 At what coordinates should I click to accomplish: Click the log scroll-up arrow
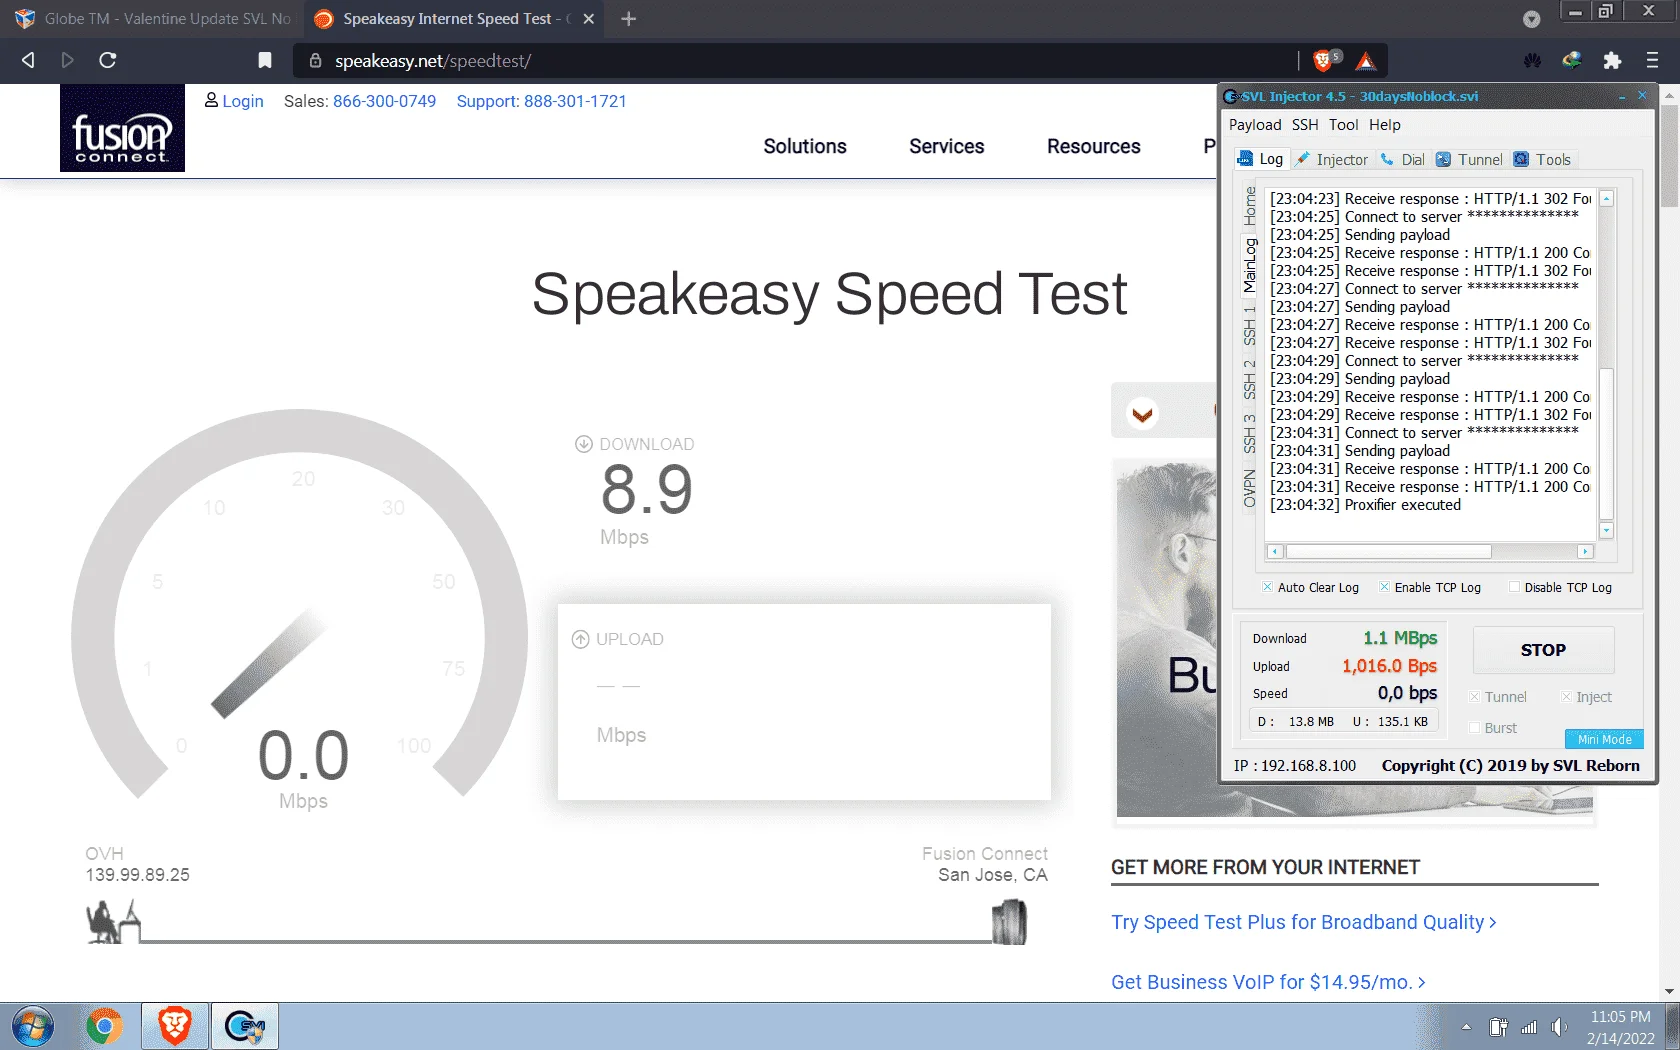pos(1607,198)
